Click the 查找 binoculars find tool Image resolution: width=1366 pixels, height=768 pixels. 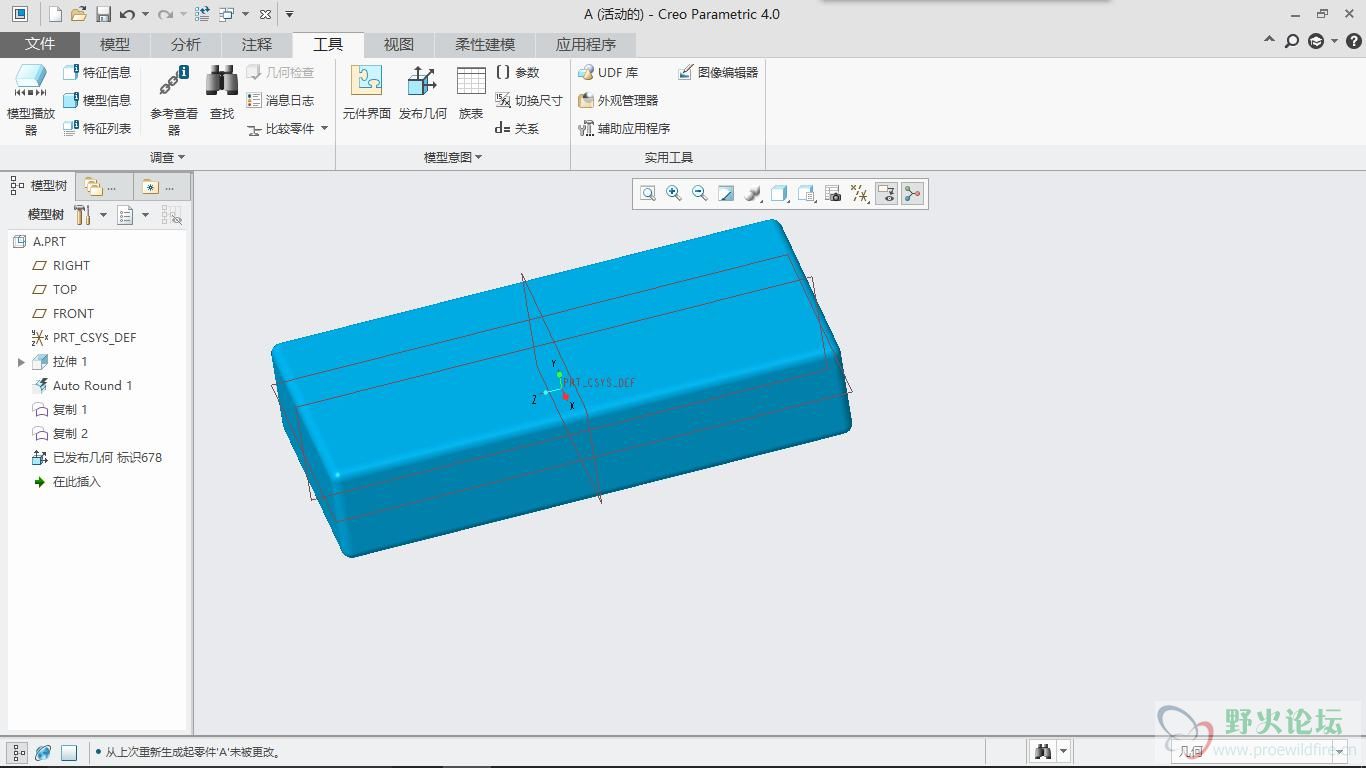(x=222, y=93)
